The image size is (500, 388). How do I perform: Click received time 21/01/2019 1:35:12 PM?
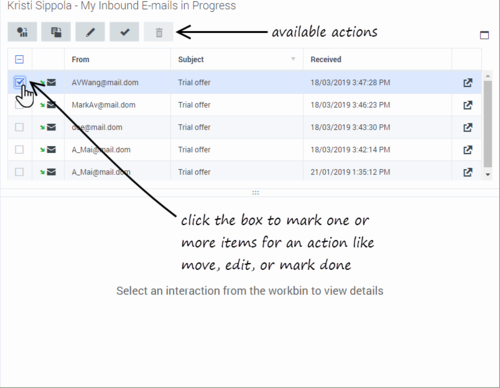[350, 172]
